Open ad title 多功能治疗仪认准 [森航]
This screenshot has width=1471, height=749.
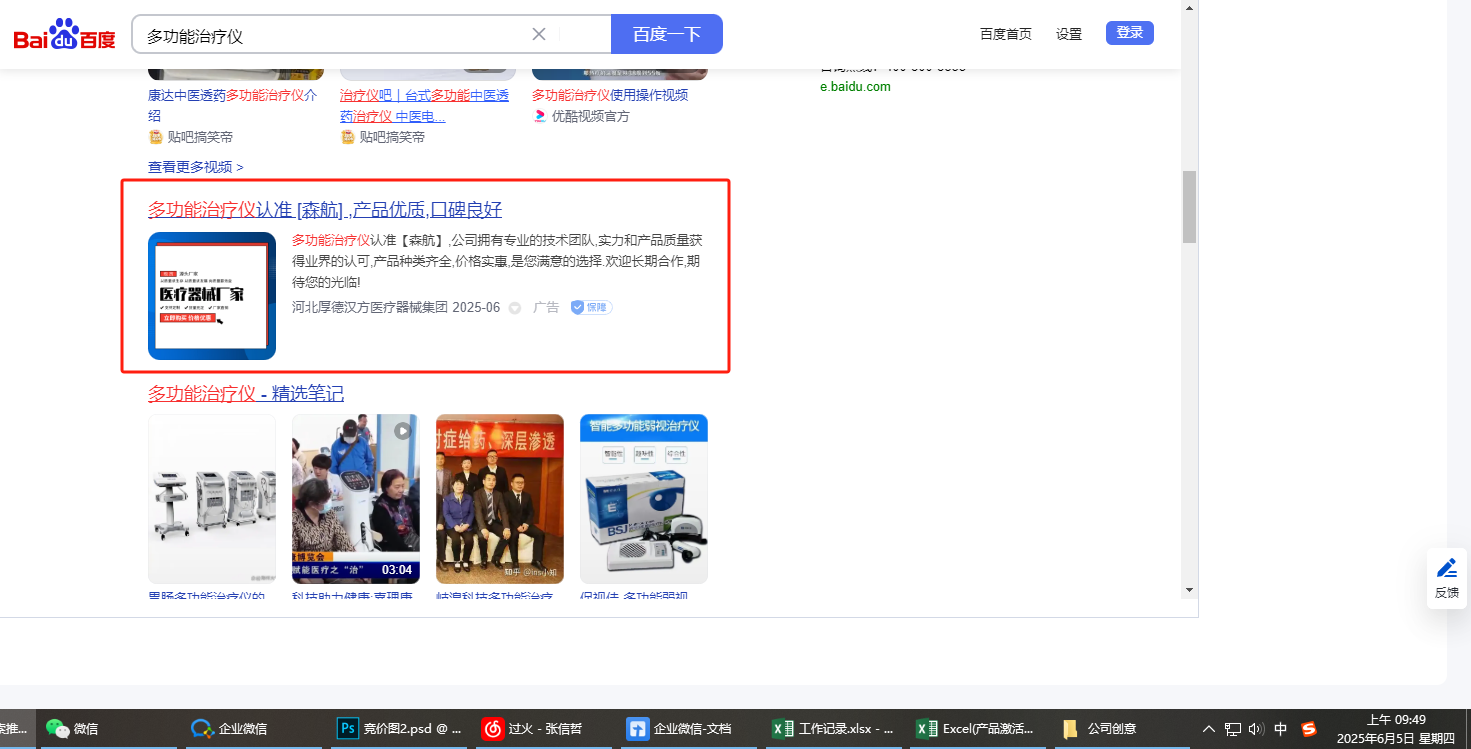pos(325,210)
